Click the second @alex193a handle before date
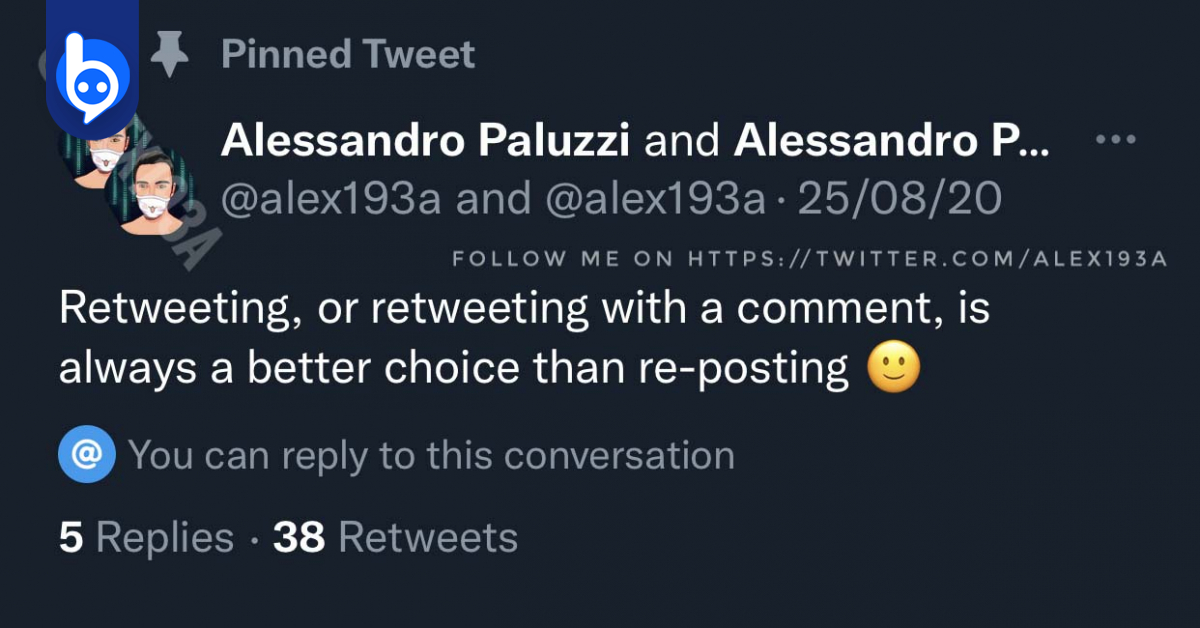This screenshot has width=1200, height=628. (654, 198)
